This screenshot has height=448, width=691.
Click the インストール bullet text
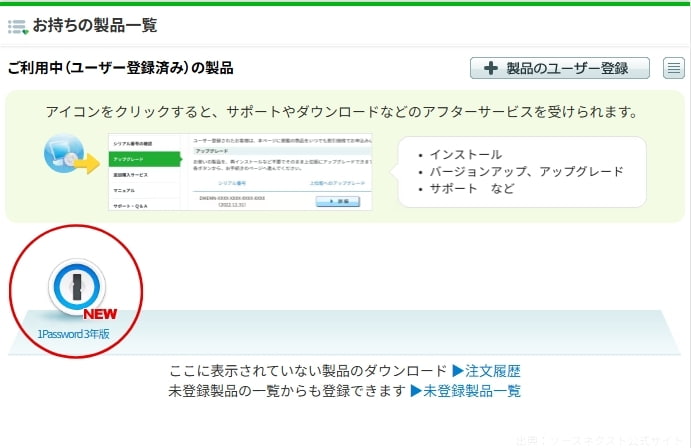pos(466,155)
